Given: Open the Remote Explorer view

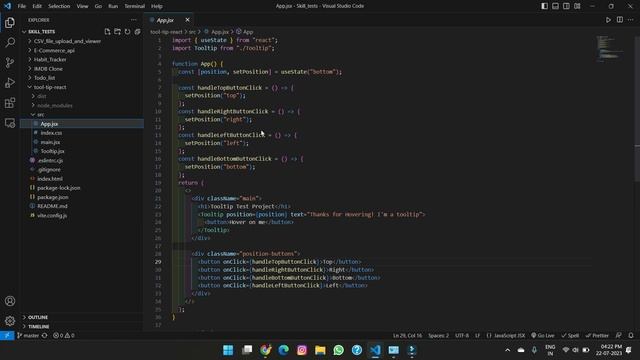Looking at the screenshot, I should click(x=10, y=122).
